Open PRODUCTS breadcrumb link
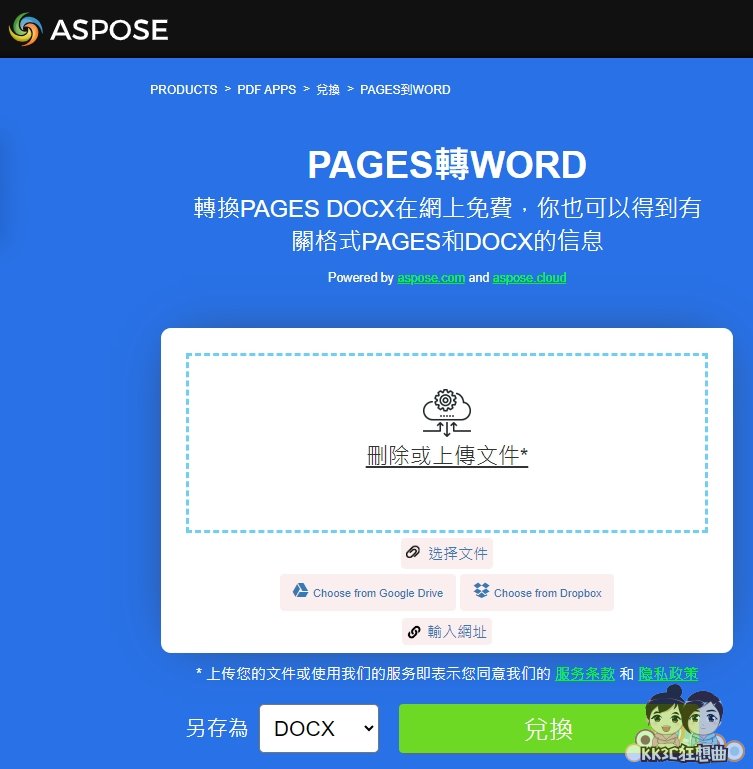This screenshot has height=769, width=753. click(183, 90)
